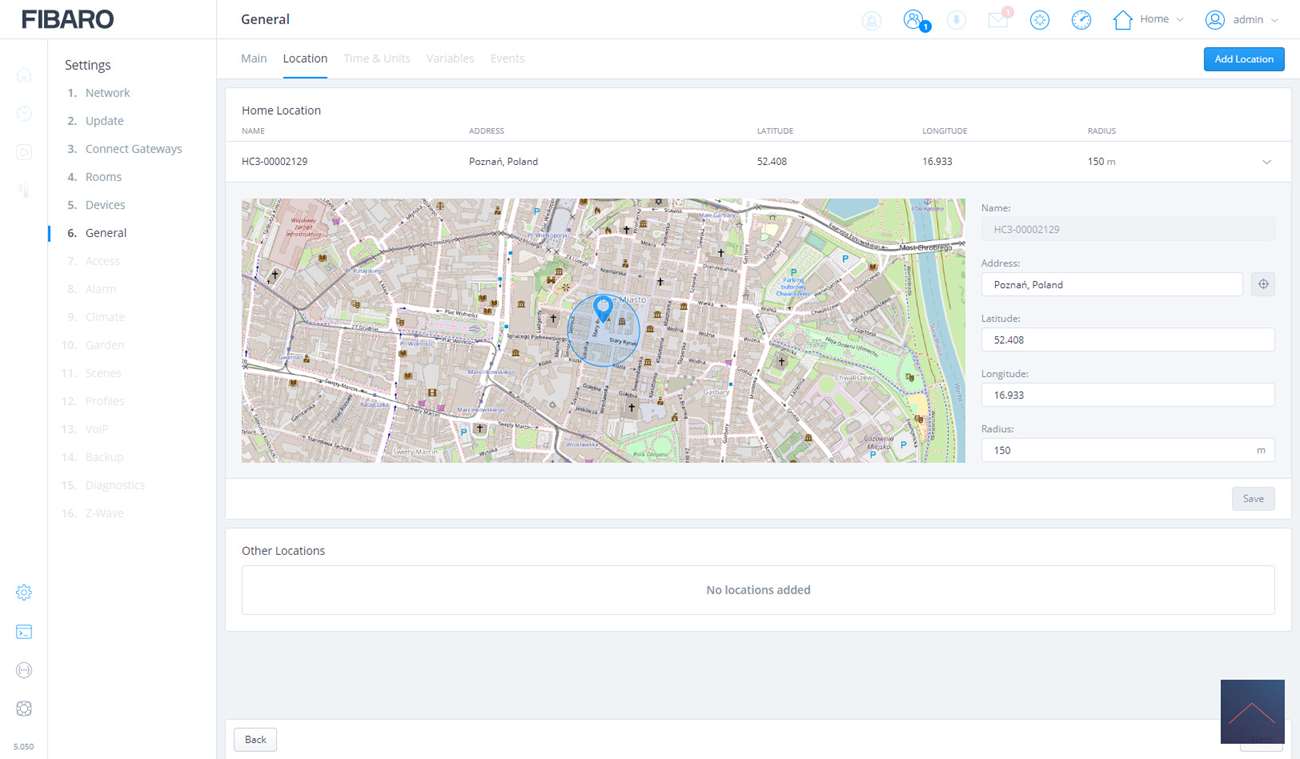Click the scroll-to-top arrow thumbnail
1300x759 pixels.
point(1252,711)
